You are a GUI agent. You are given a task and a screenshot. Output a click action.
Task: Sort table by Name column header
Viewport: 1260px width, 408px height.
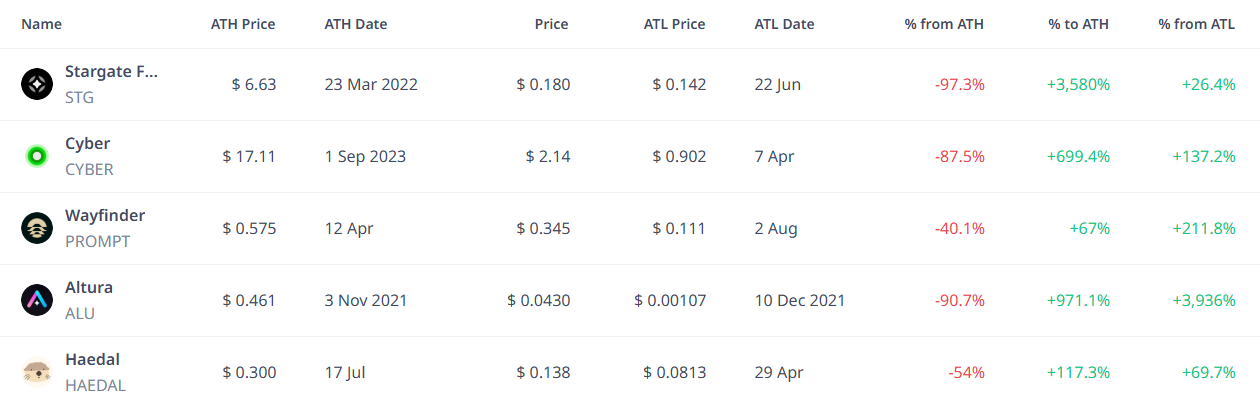(x=41, y=24)
